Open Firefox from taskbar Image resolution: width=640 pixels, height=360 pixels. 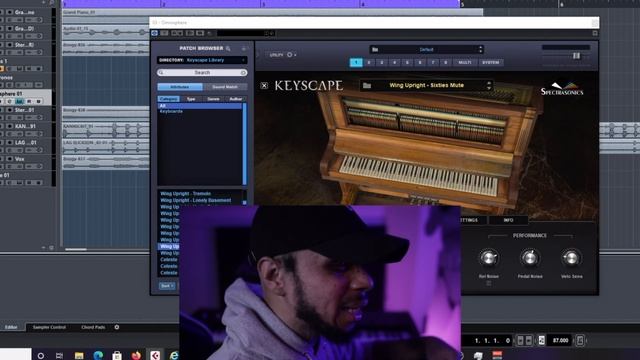pos(136,356)
